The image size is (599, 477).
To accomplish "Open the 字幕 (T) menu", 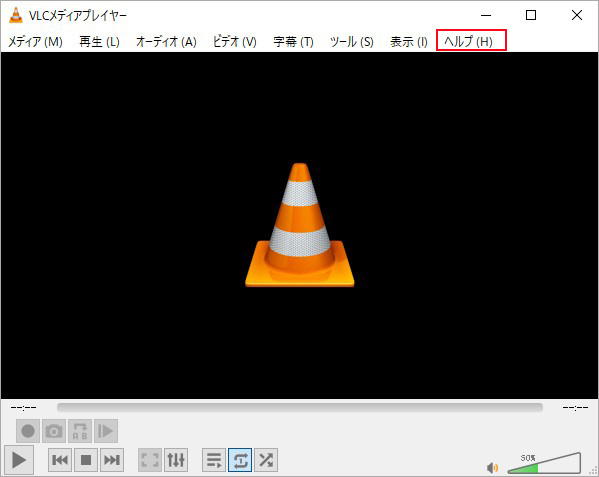I will pos(293,41).
